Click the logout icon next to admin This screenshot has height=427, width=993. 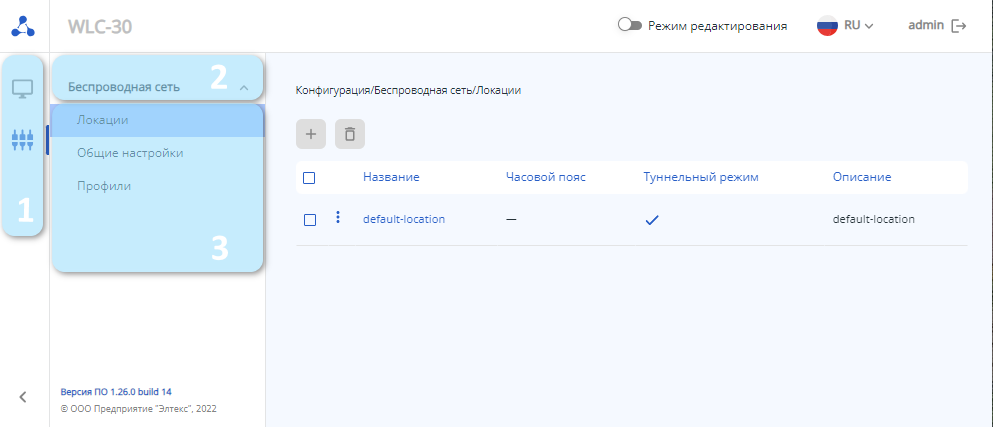(x=960, y=26)
